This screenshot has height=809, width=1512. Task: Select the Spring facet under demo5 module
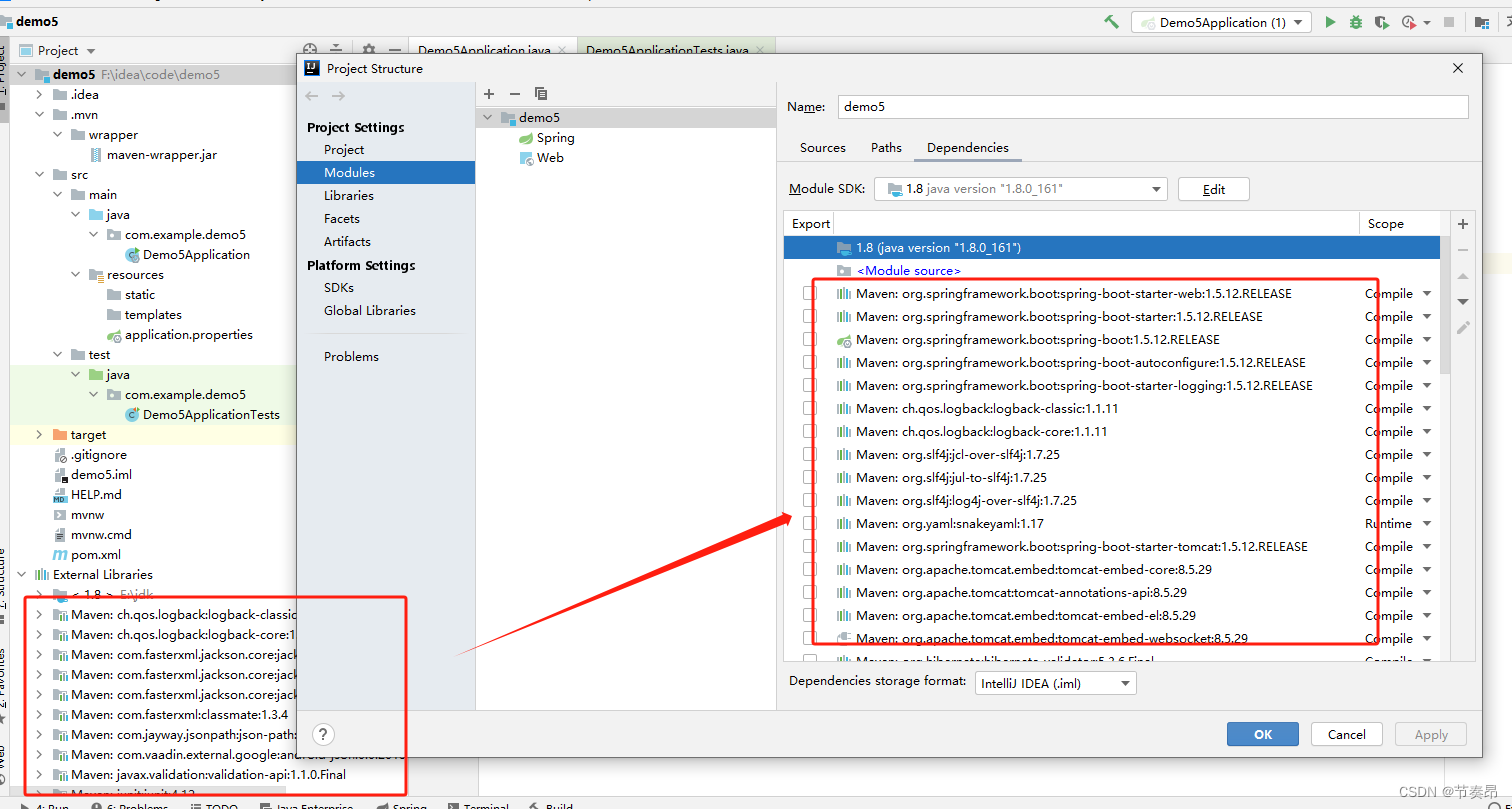click(546, 138)
